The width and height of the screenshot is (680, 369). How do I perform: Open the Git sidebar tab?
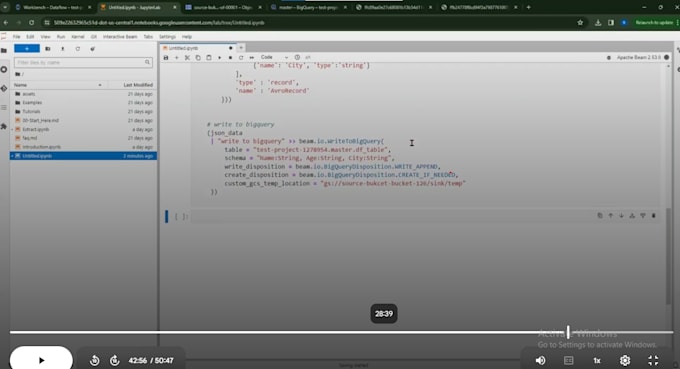4,88
